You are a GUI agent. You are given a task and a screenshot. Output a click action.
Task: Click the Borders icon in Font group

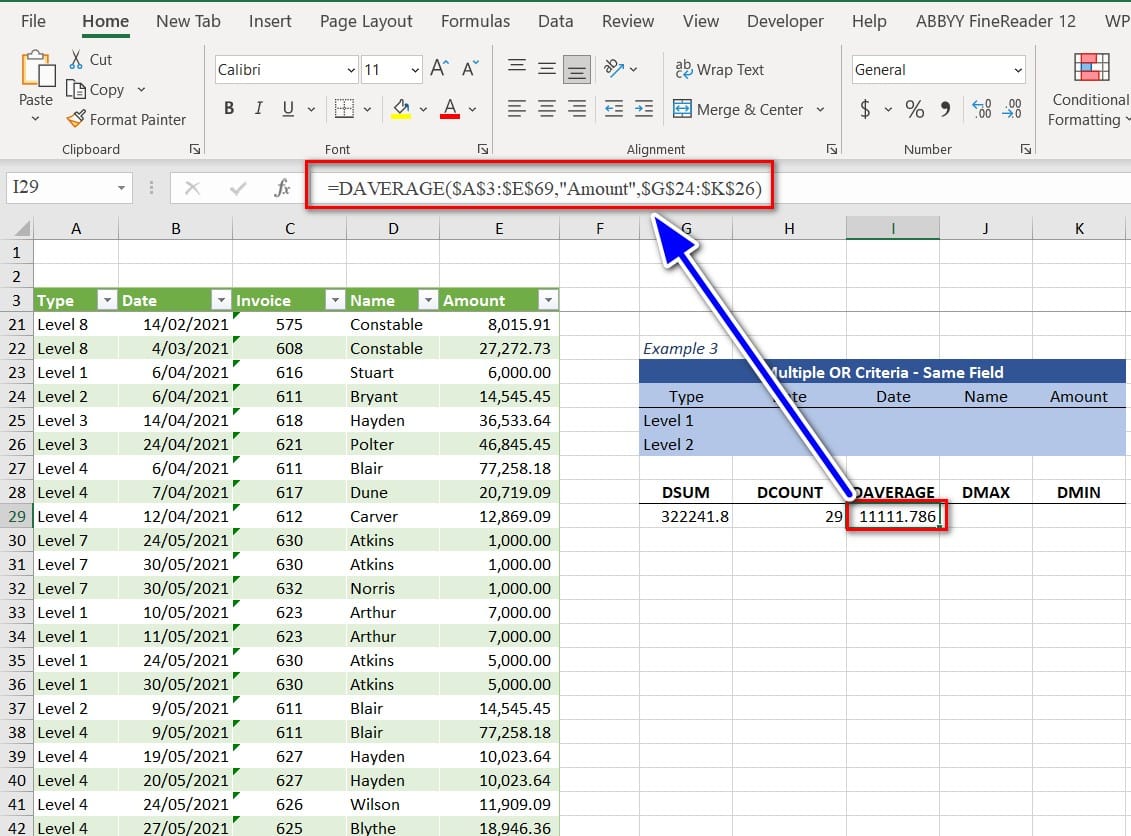pyautogui.click(x=344, y=109)
